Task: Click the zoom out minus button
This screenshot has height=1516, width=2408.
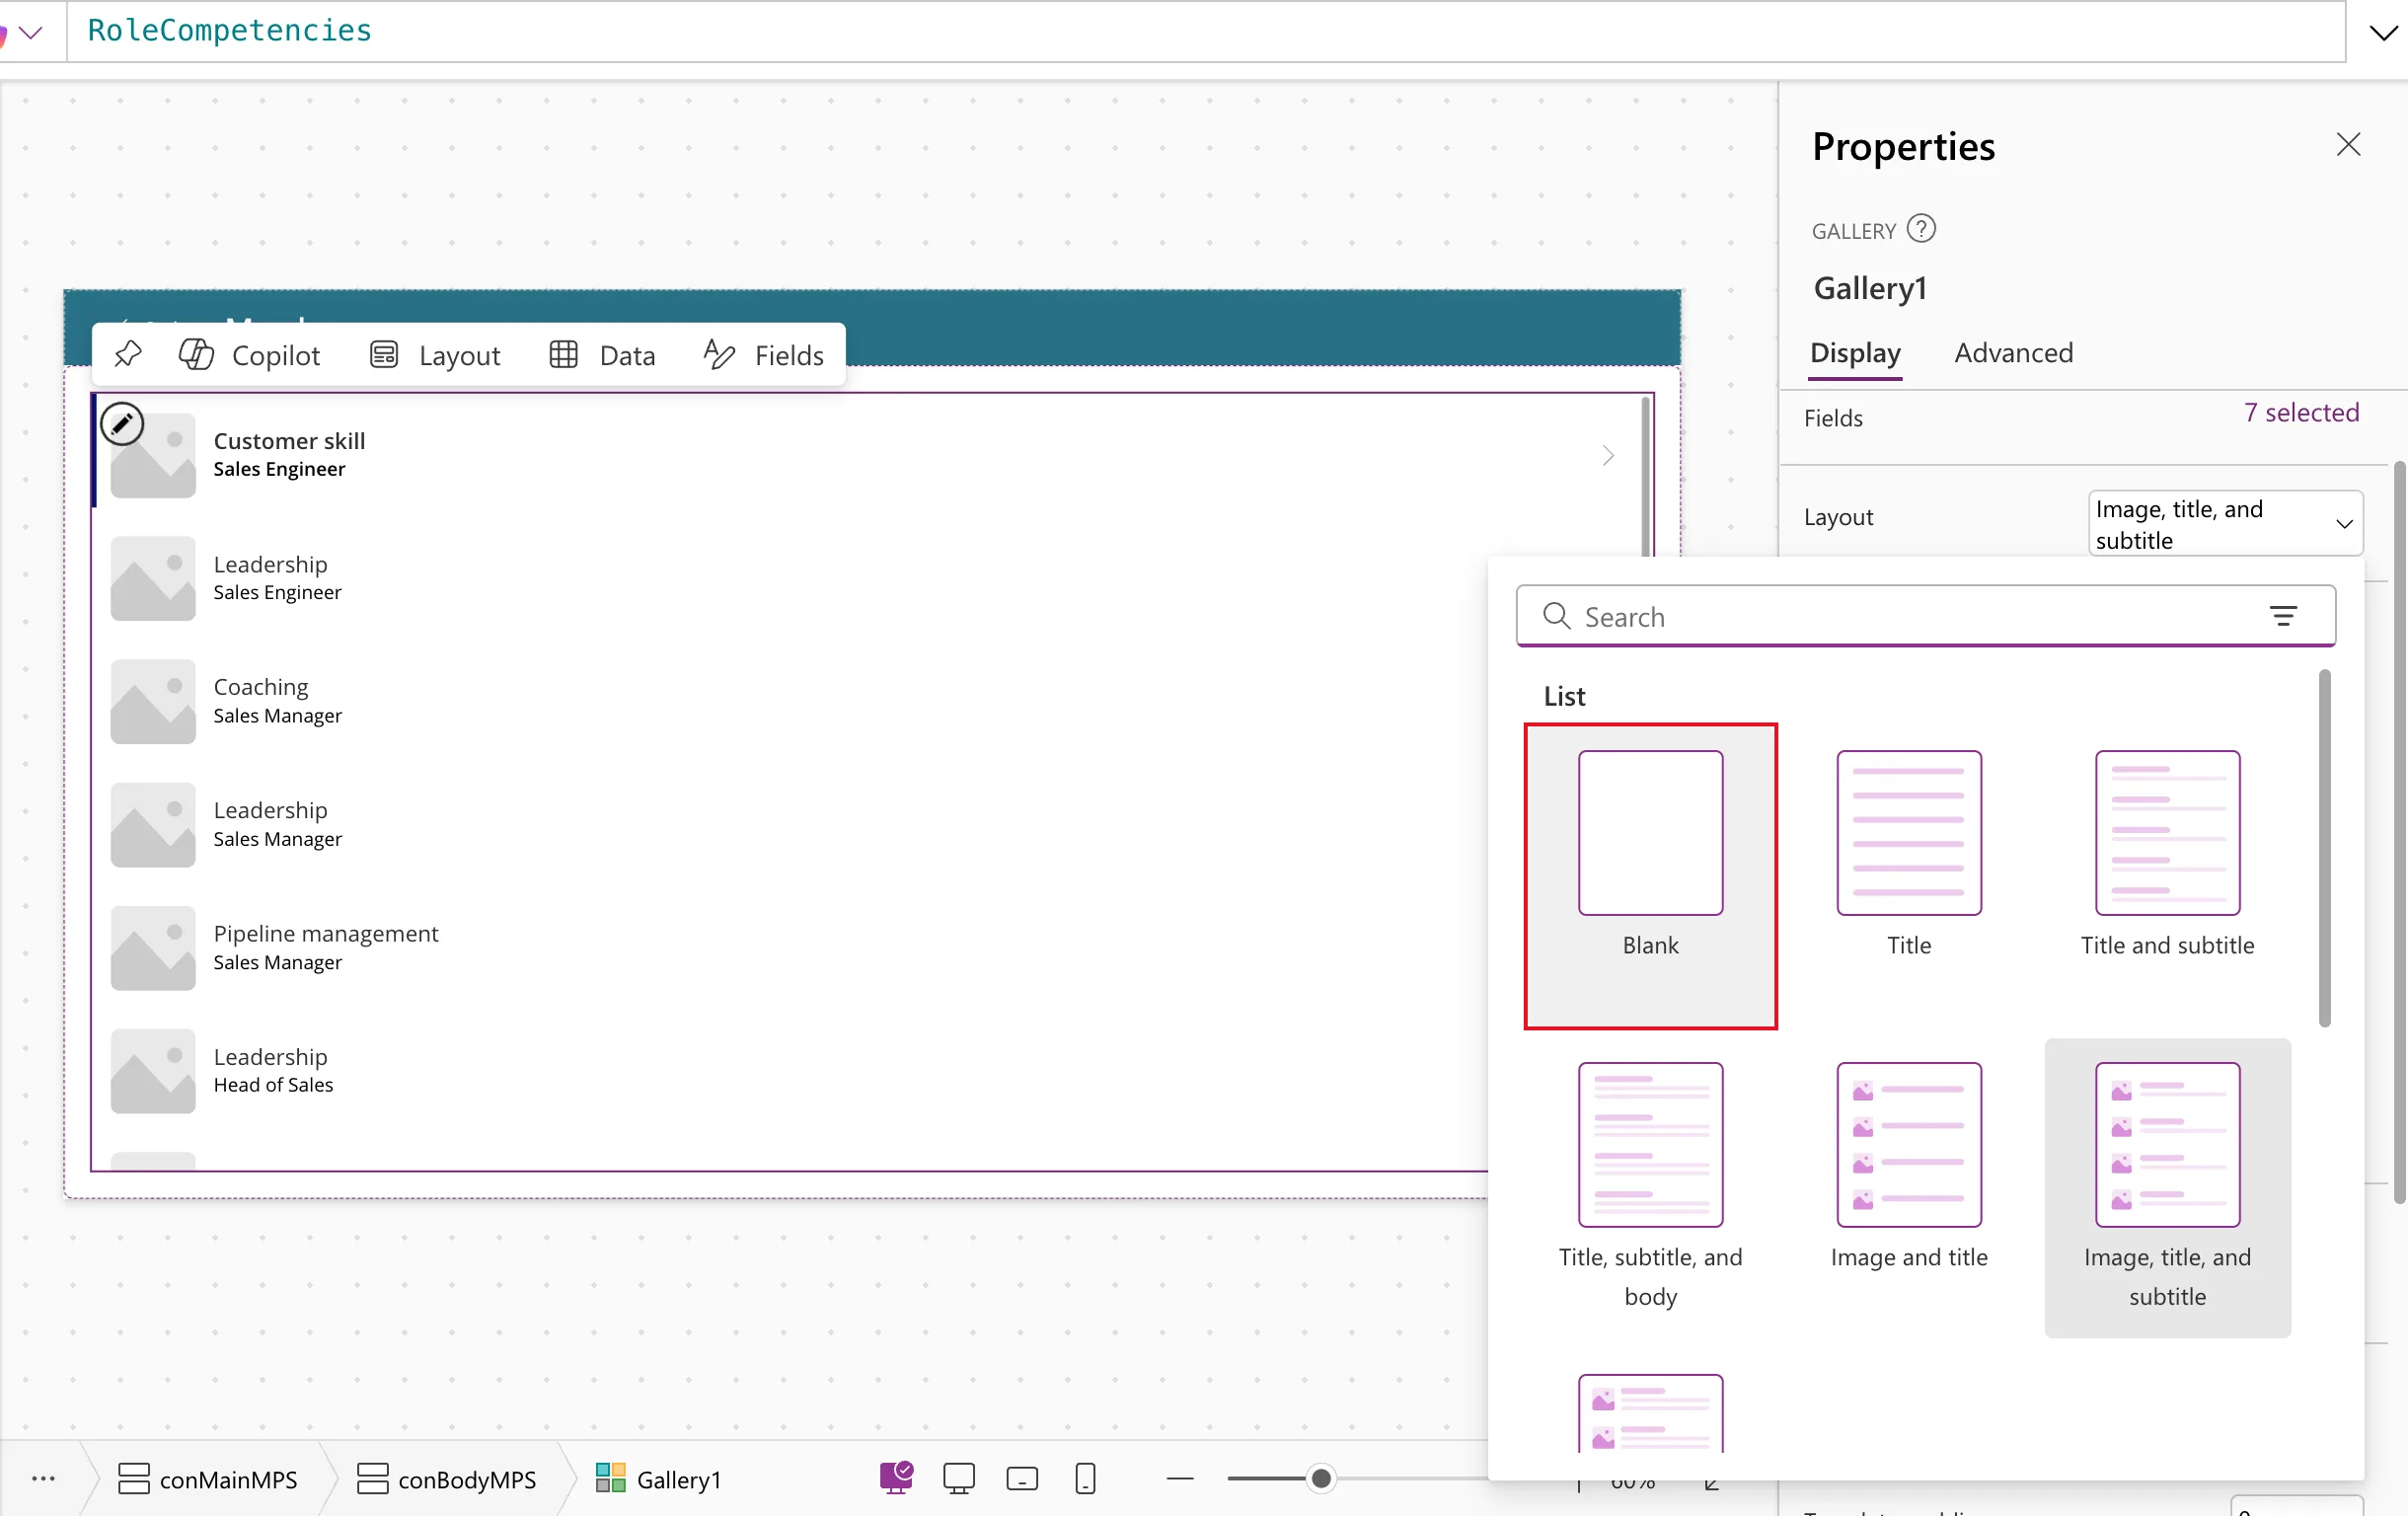Action: 1180,1478
